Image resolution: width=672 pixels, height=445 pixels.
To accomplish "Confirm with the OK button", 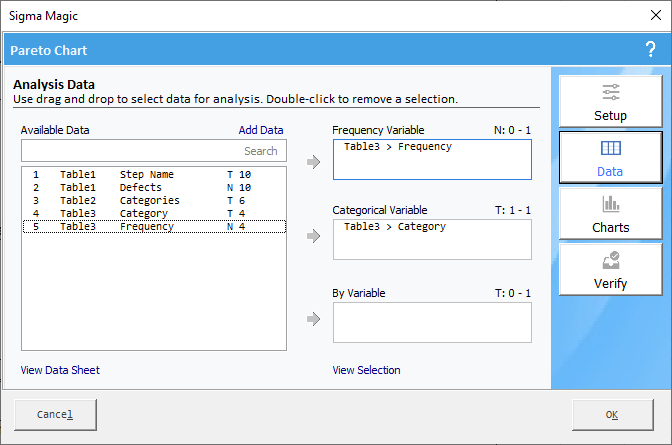I will (612, 415).
